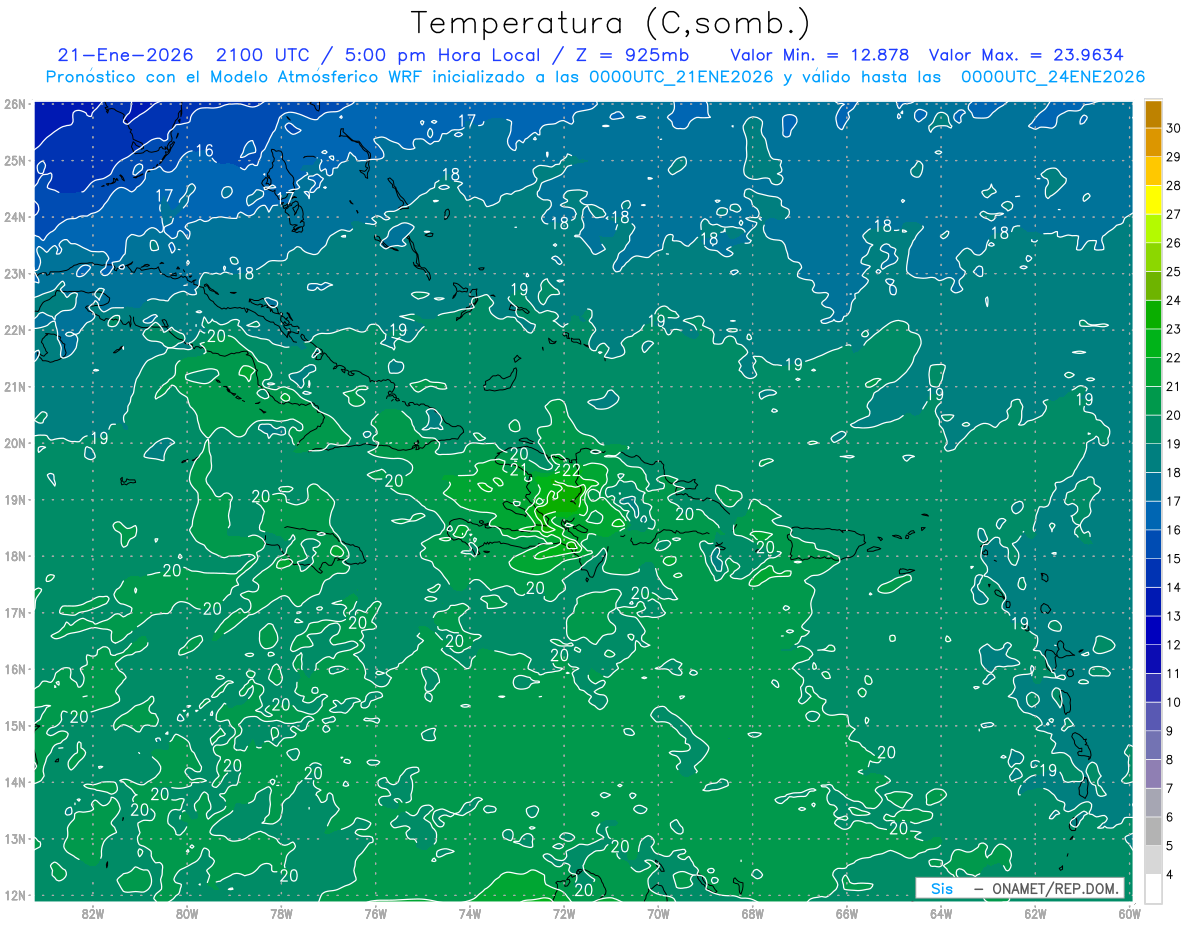1200x927 pixels.
Task: Click the 14N latitude axis label
Action: click(15, 782)
